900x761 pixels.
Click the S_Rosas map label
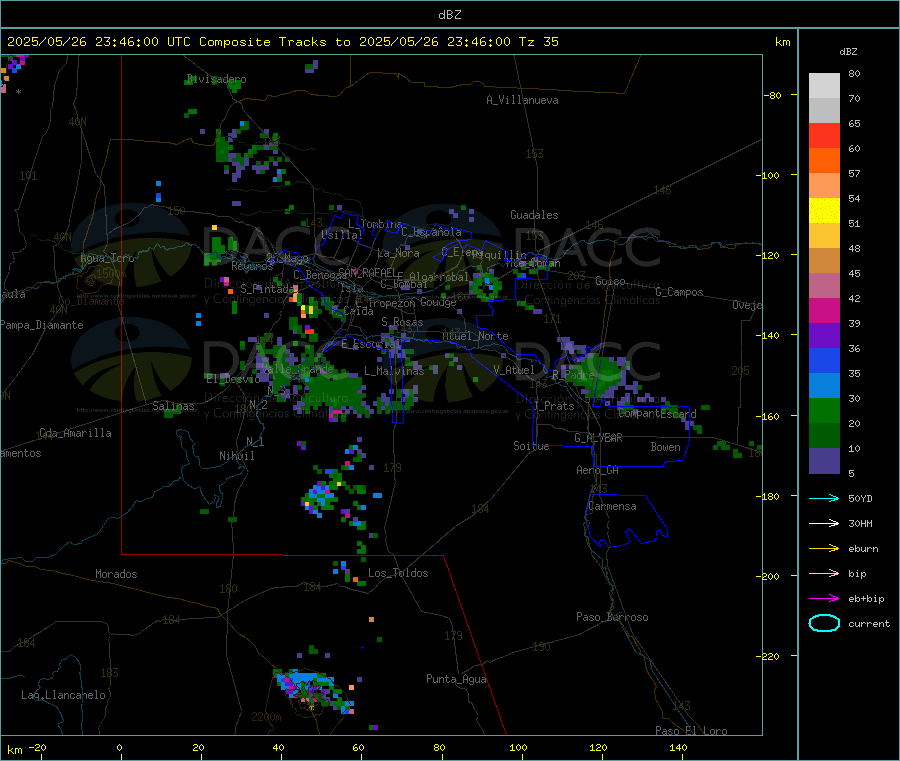[402, 322]
